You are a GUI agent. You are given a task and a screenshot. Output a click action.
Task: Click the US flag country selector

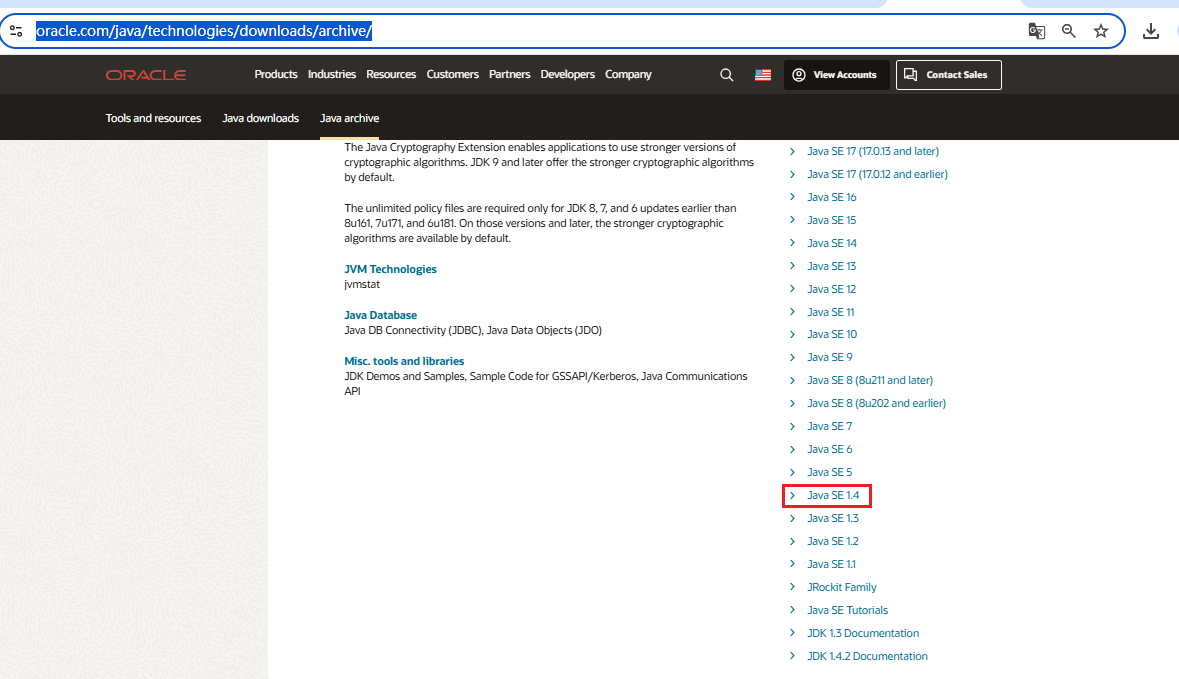[x=762, y=75]
